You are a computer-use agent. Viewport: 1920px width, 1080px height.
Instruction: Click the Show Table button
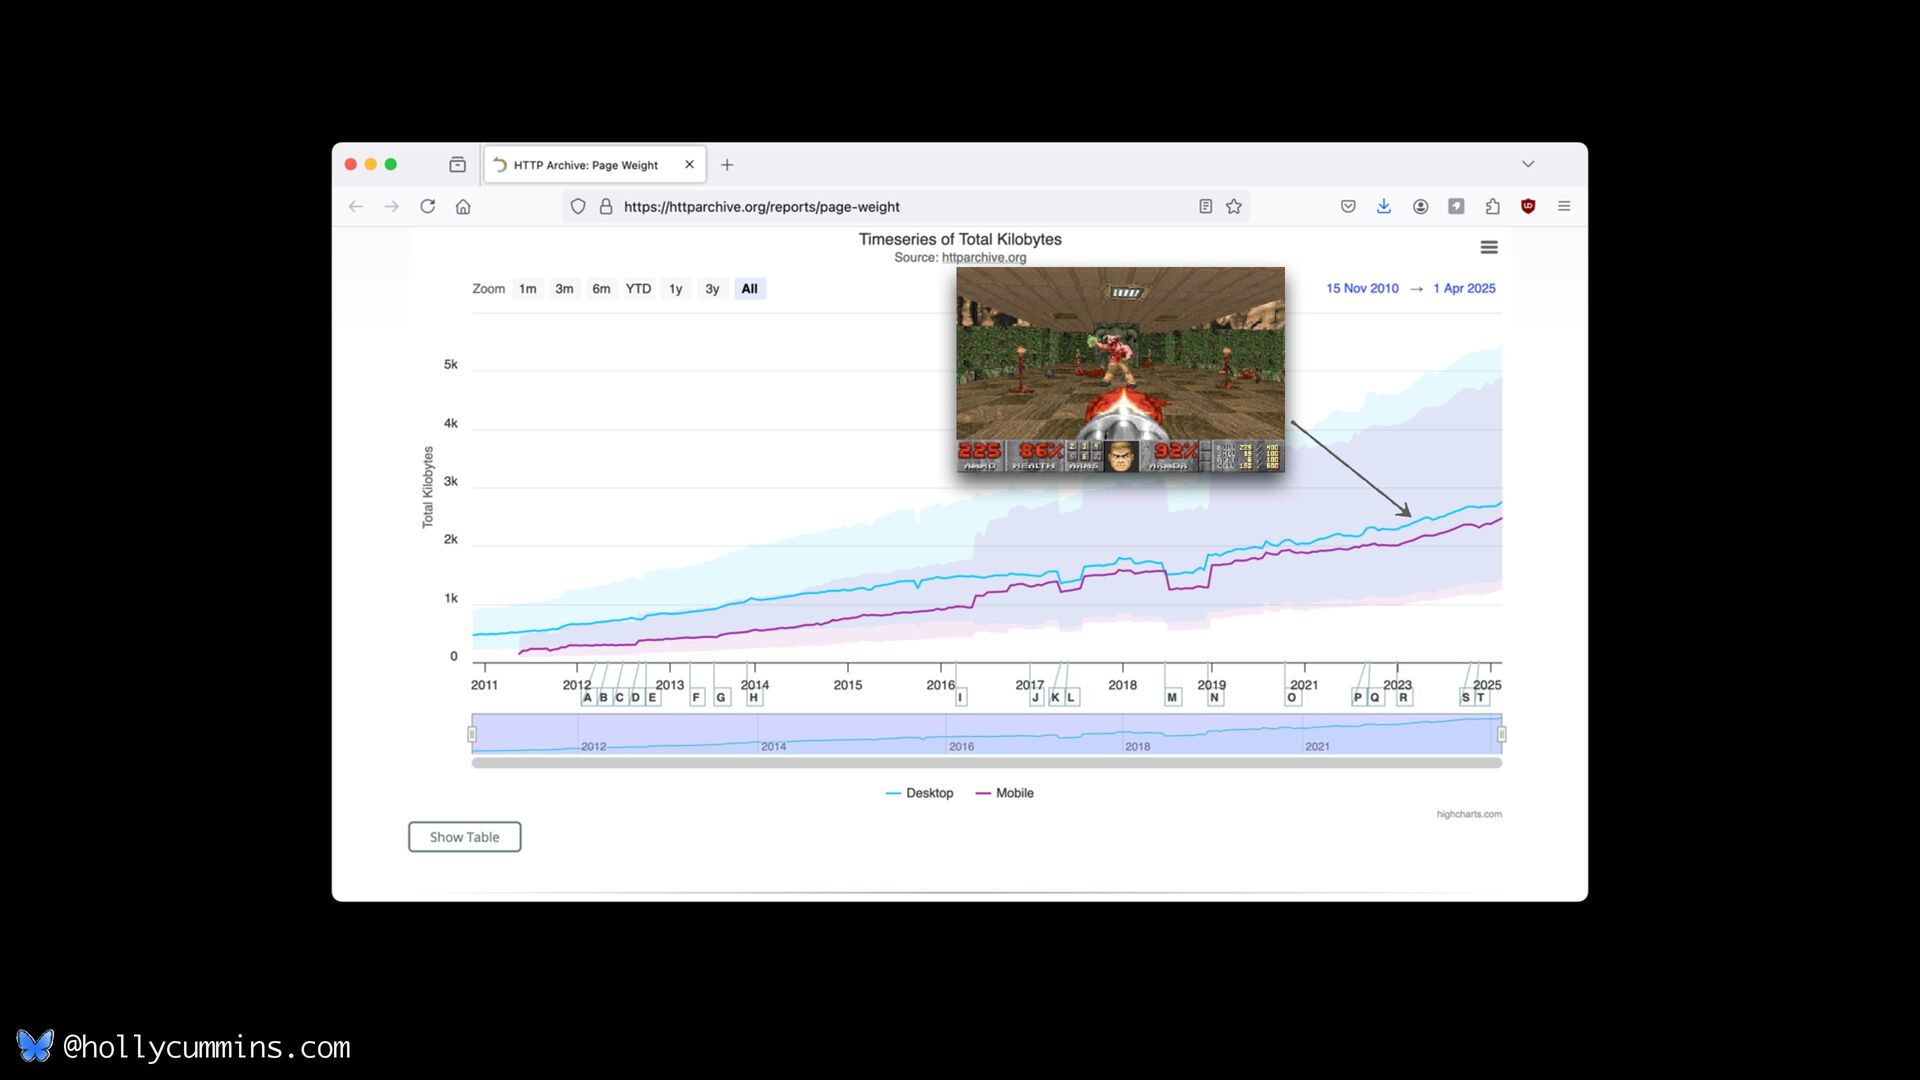pyautogui.click(x=464, y=837)
